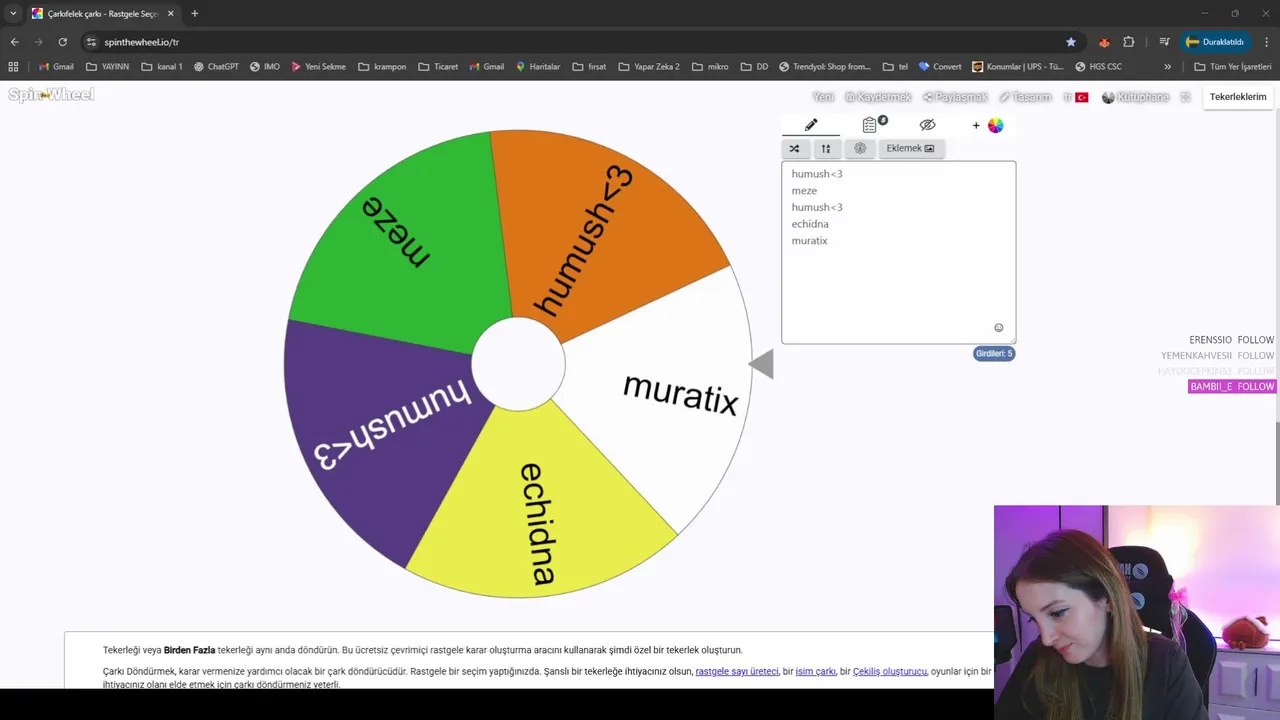Click the Girdileri: 5 badge
This screenshot has width=1280, height=720.
(994, 354)
